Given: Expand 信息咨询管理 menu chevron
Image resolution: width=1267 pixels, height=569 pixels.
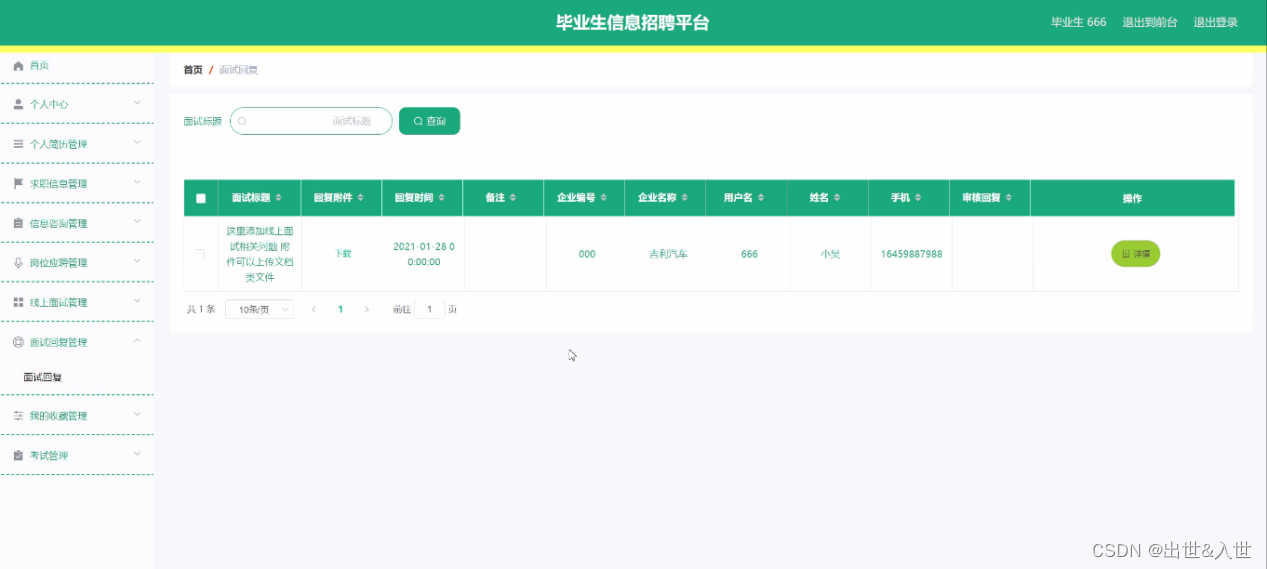Looking at the screenshot, I should tap(137, 222).
